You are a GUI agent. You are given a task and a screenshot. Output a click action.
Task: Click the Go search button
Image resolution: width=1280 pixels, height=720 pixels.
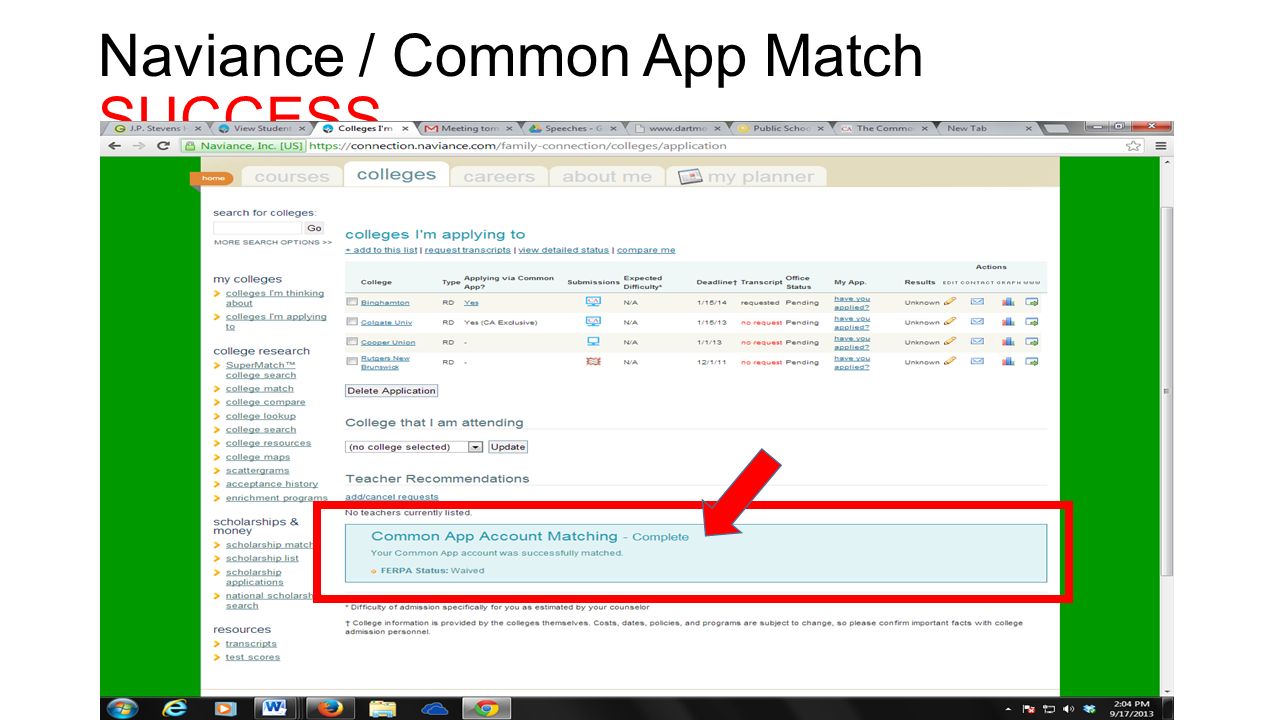[314, 228]
